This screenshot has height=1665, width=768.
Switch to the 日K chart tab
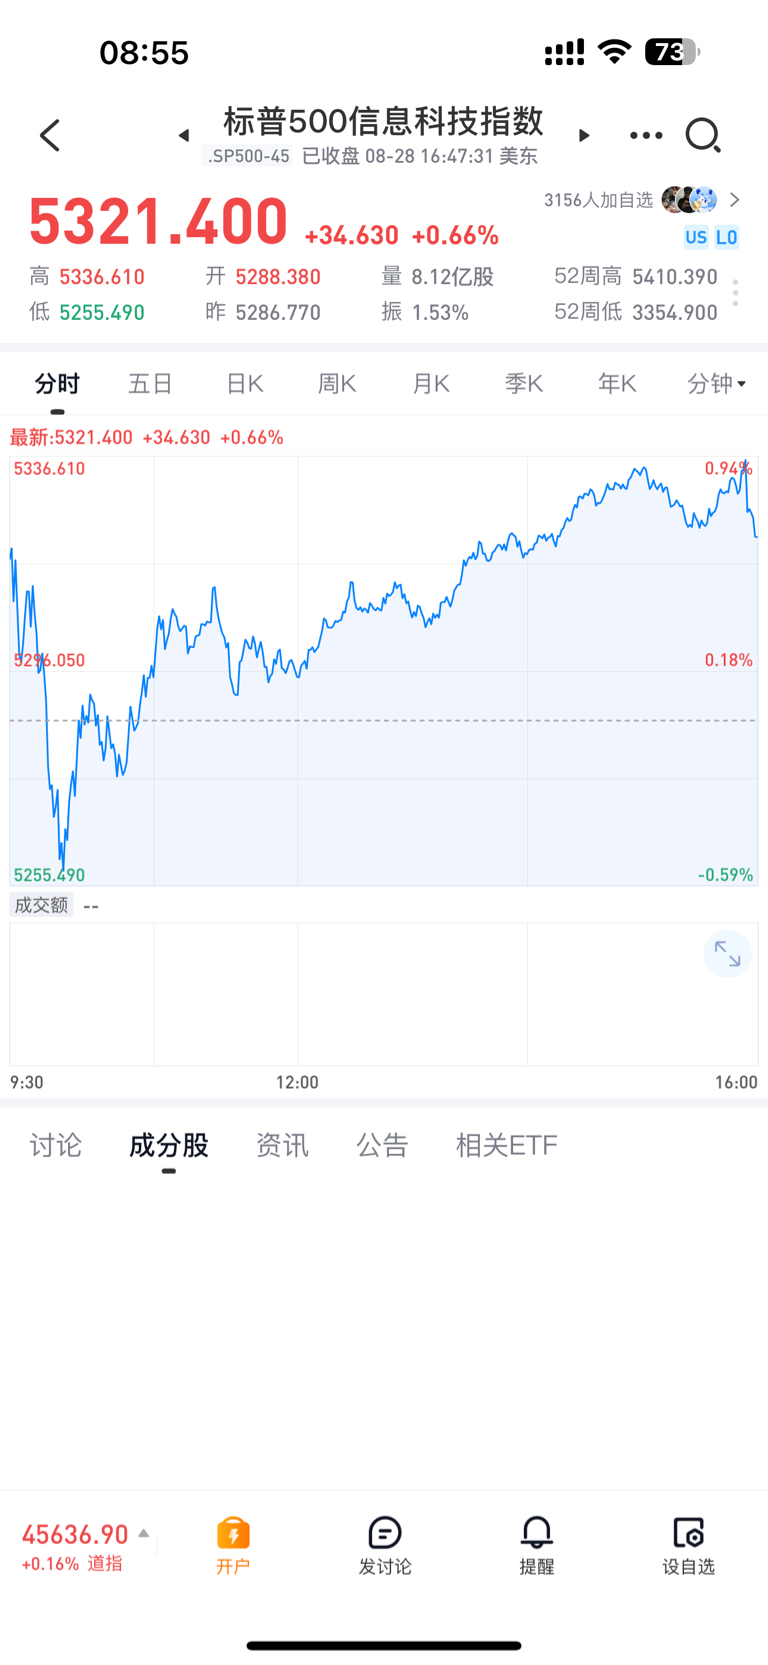[x=244, y=383]
